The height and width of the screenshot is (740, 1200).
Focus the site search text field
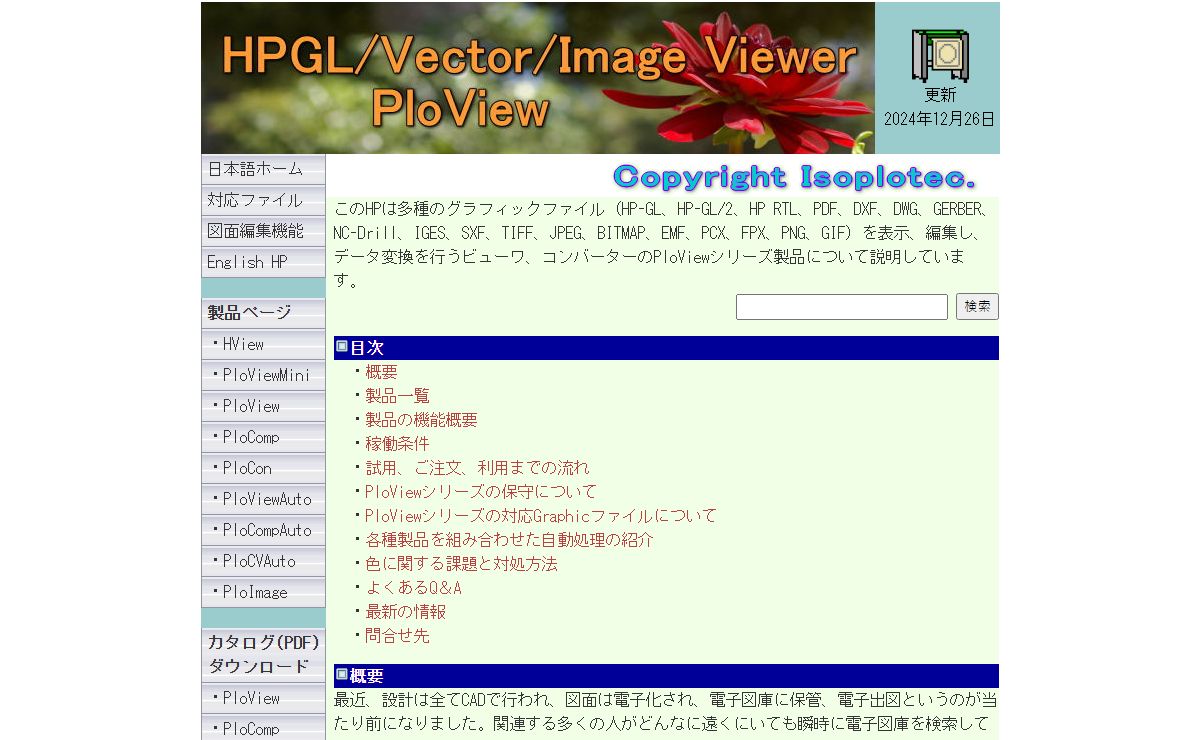tap(842, 307)
